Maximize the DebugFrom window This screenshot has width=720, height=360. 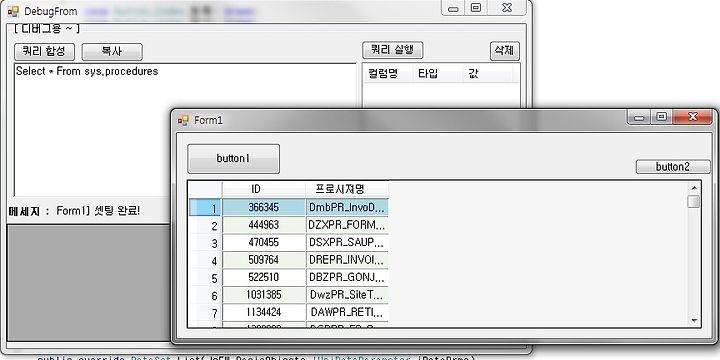476,8
